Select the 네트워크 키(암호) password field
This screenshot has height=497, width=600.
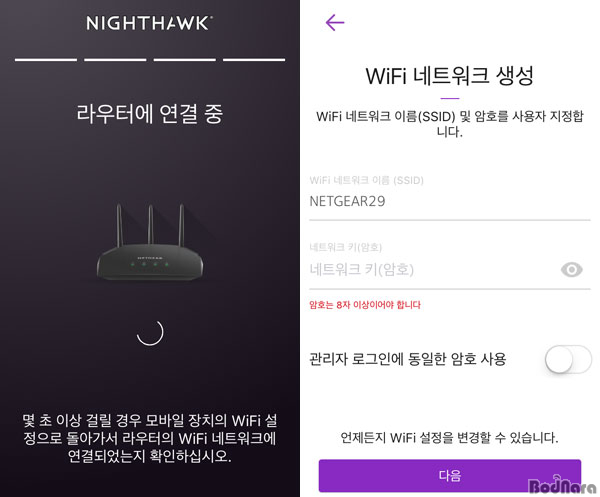(432, 270)
